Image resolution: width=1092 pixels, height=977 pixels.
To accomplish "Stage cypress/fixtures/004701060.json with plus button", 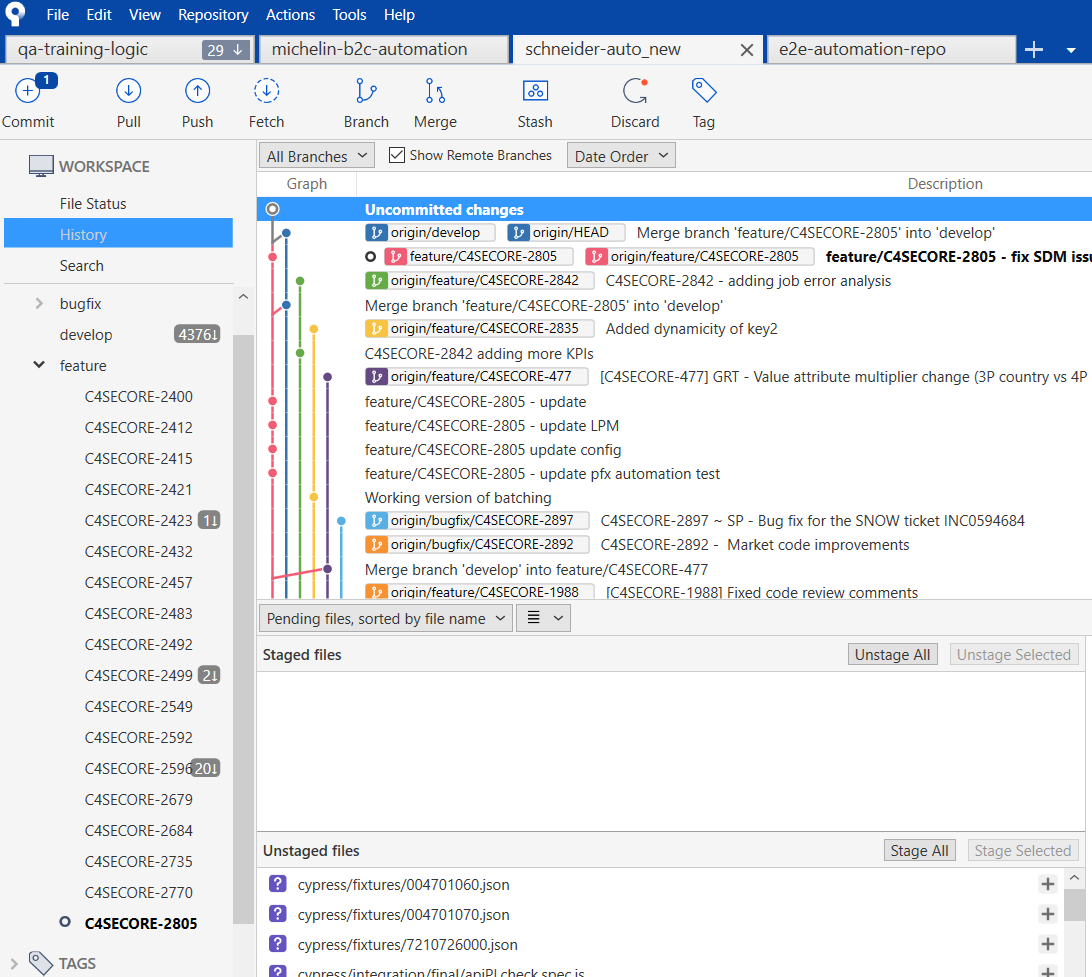I will (1047, 884).
